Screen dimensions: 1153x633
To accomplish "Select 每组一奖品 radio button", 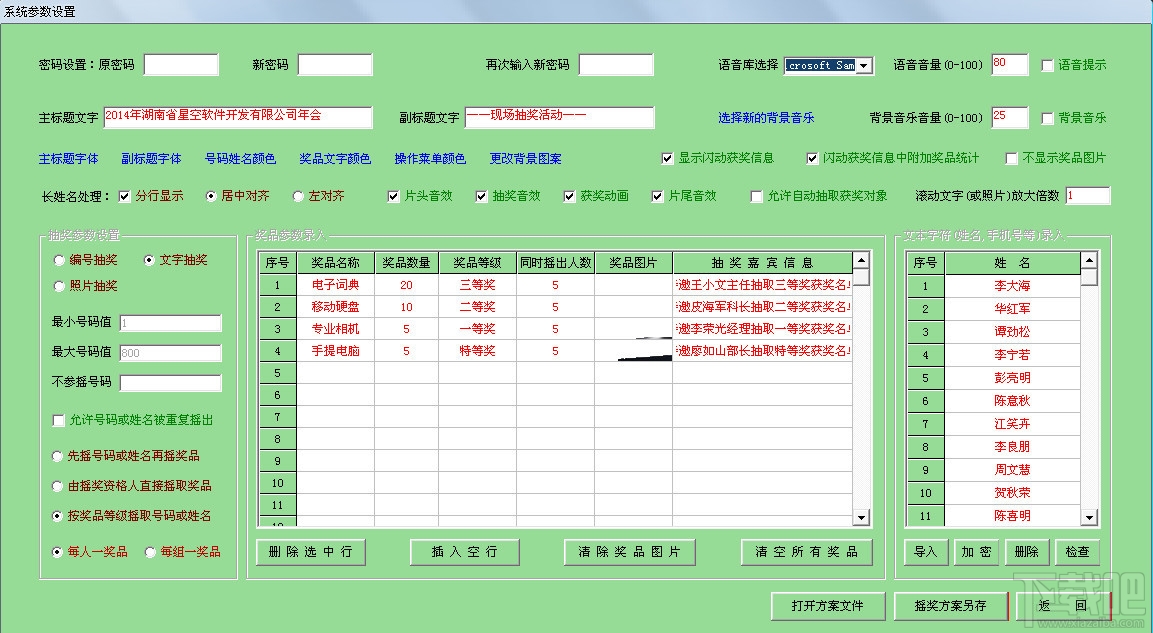I will (150, 552).
